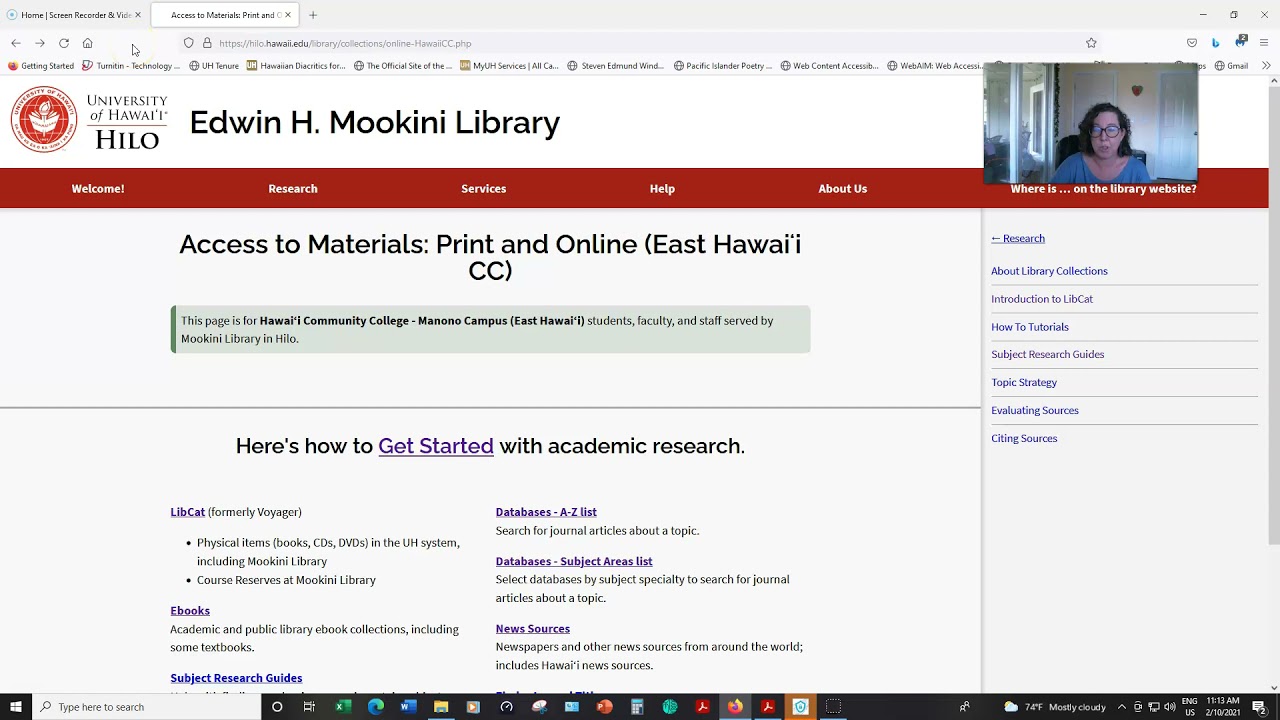This screenshot has width=1280, height=720.
Task: Open the Help menu
Action: tap(662, 188)
